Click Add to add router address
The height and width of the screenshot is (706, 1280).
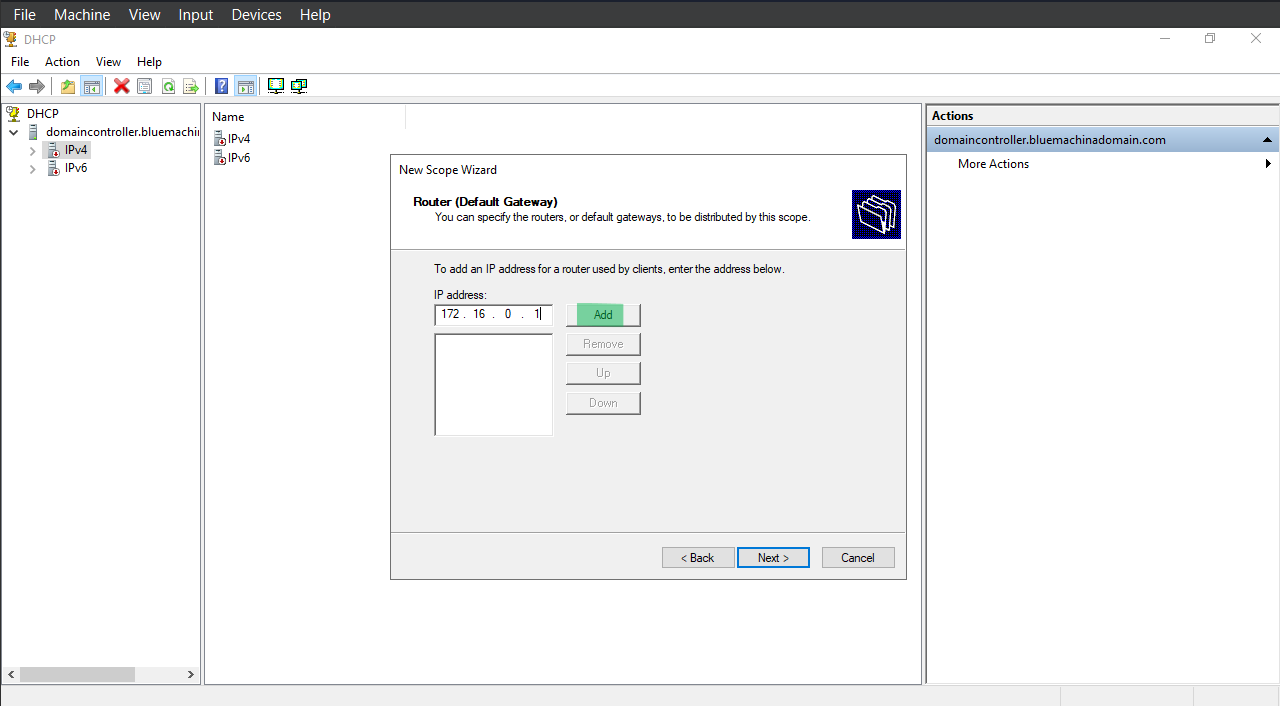[x=603, y=314]
